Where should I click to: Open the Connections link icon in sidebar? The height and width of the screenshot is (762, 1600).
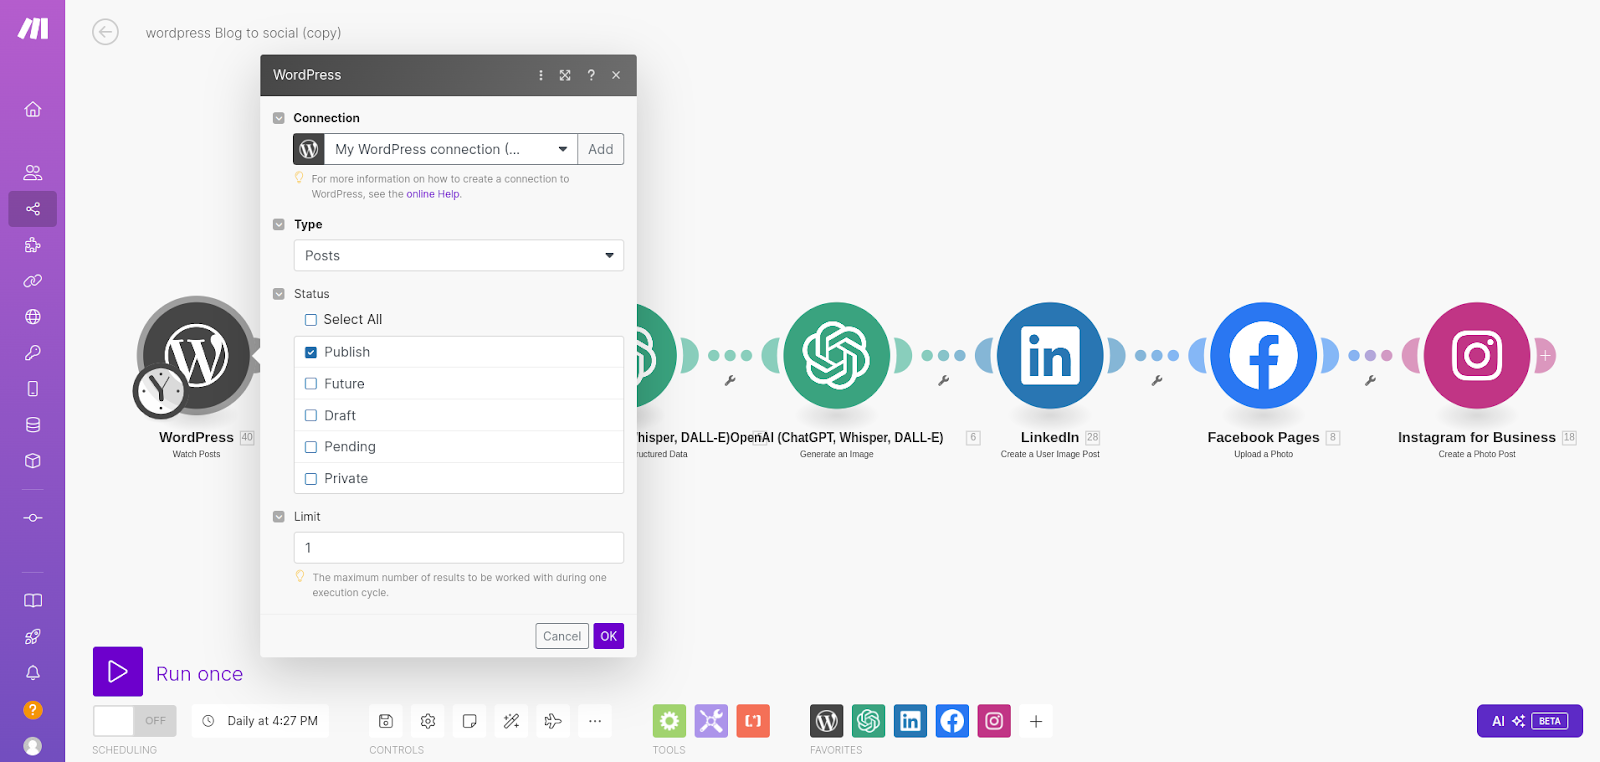point(33,281)
